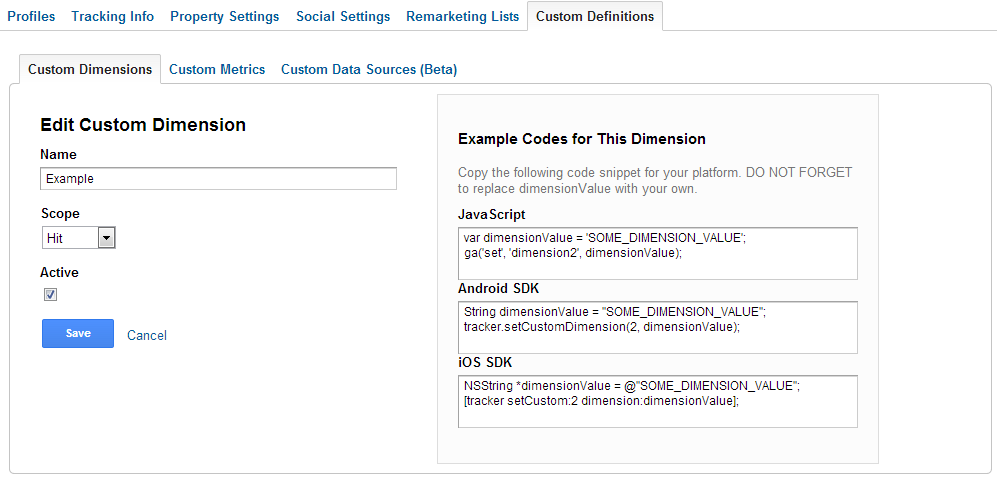Click the Cancel link
Image resolution: width=997 pixels, height=477 pixels.
click(147, 335)
